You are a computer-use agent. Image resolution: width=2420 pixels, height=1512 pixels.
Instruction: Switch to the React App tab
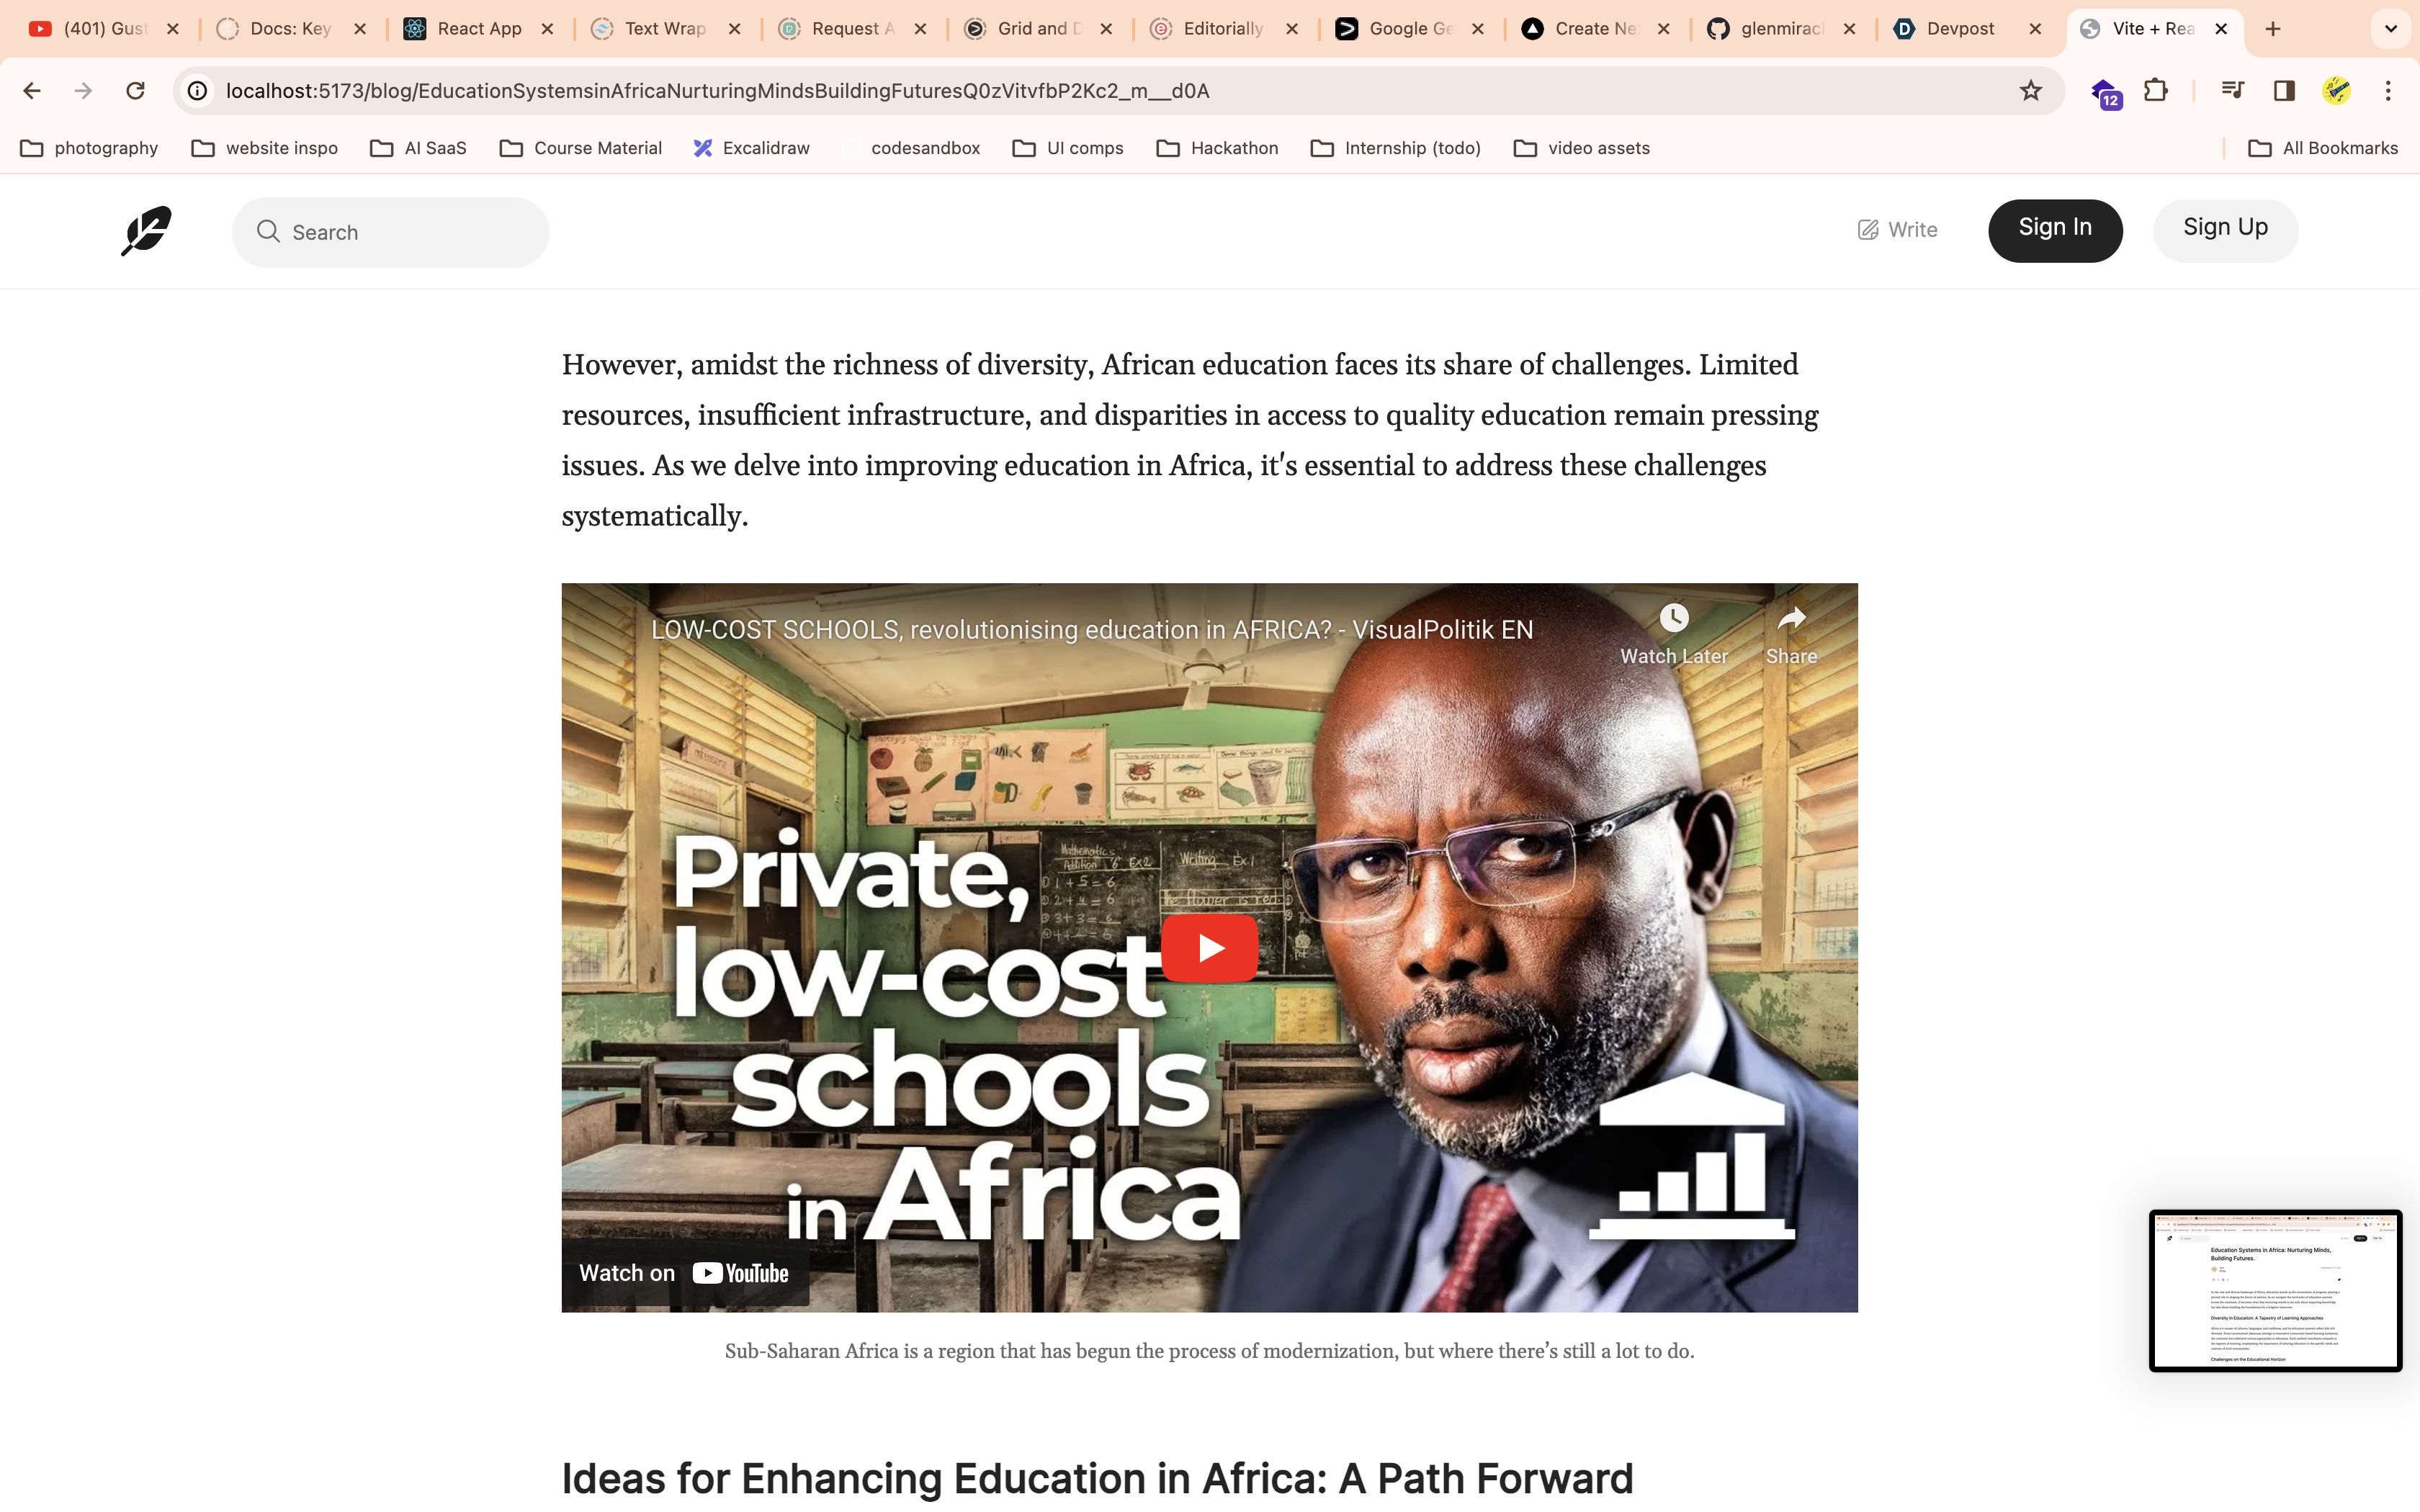[478, 29]
